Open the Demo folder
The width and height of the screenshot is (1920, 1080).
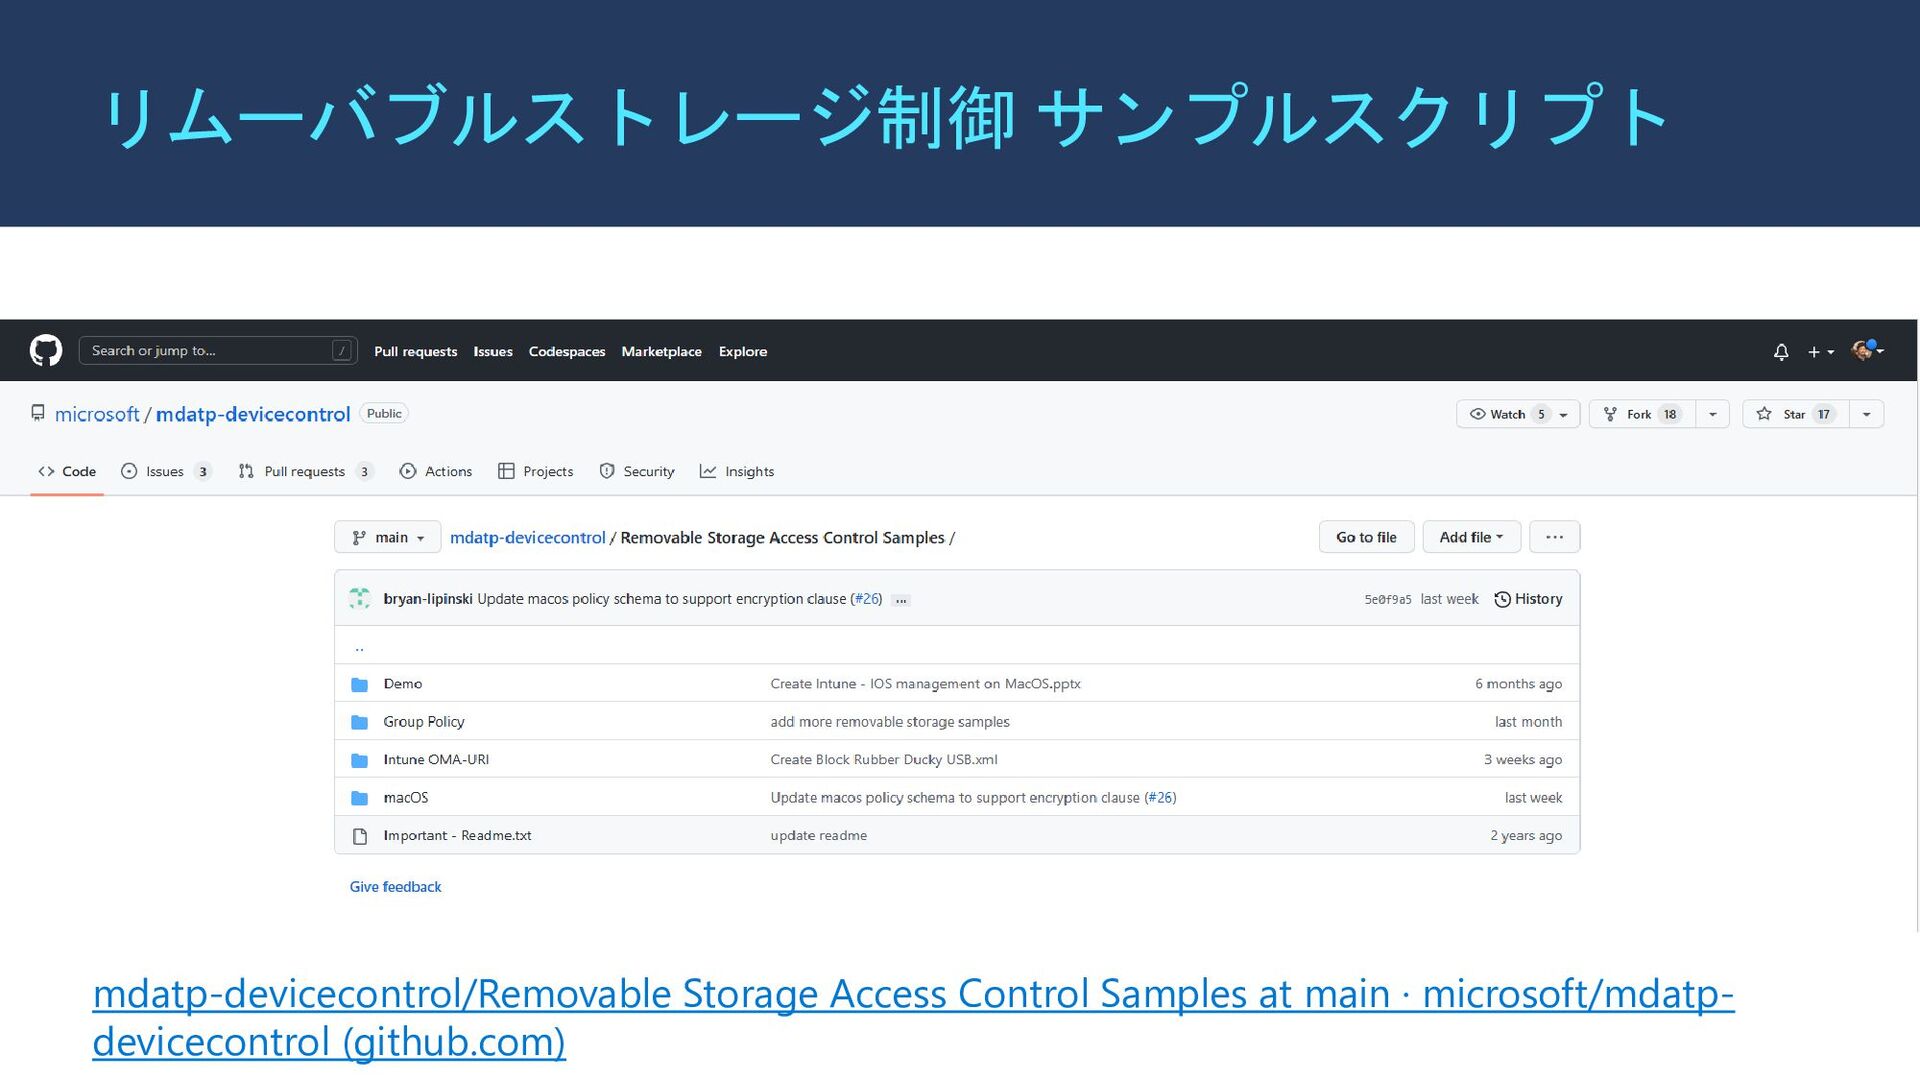(x=403, y=684)
